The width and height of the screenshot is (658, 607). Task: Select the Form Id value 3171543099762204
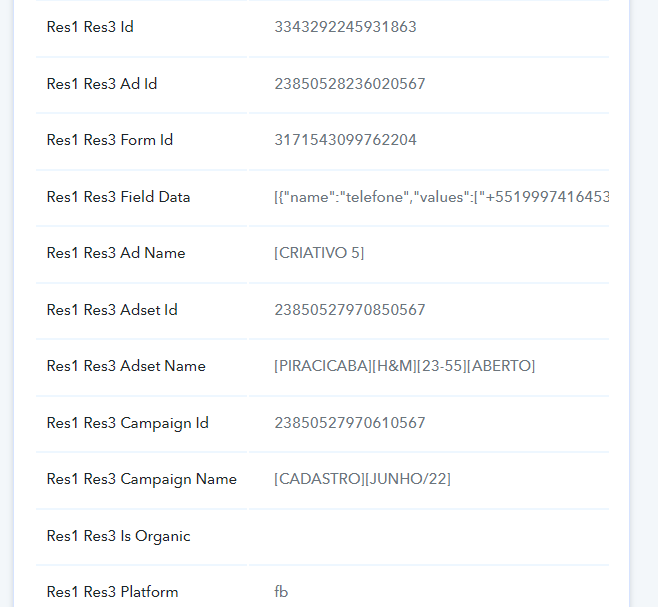pos(345,140)
